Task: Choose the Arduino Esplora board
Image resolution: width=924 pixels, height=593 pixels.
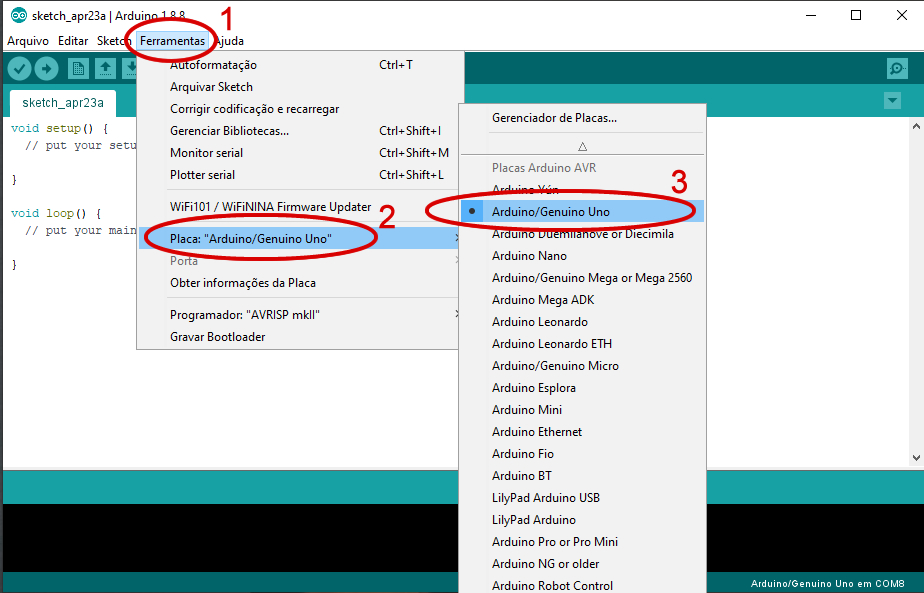Action: point(582,388)
